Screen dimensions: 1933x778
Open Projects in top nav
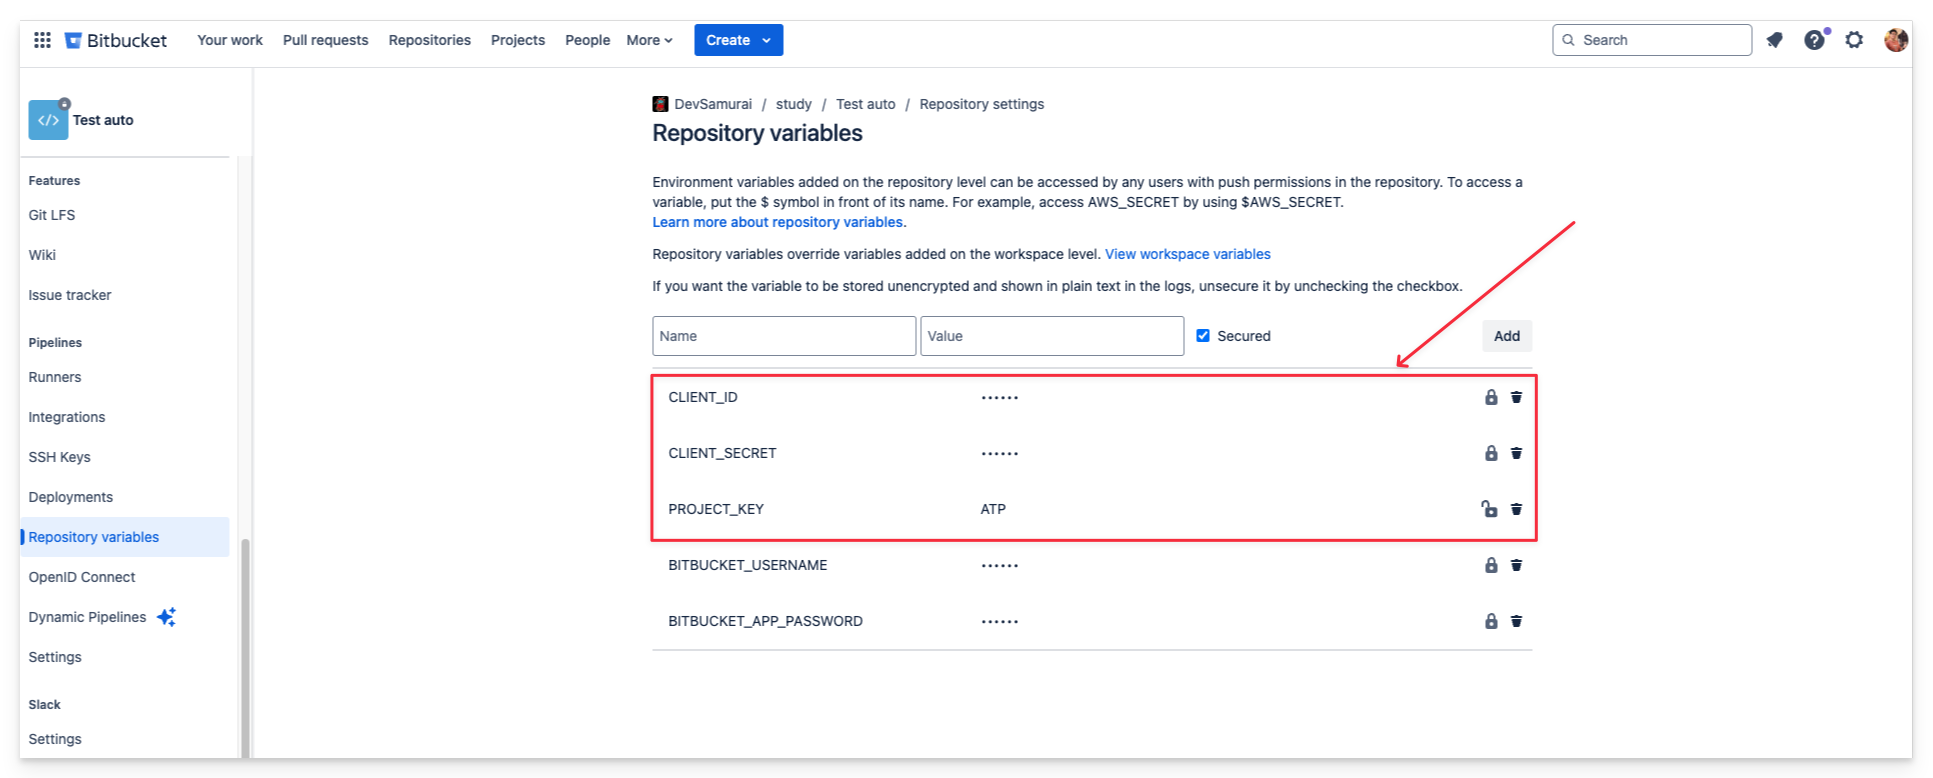click(x=518, y=40)
